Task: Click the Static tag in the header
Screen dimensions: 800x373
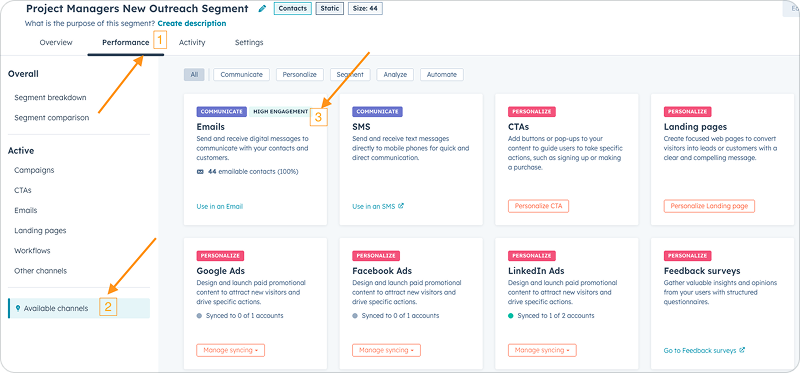Action: [x=330, y=9]
